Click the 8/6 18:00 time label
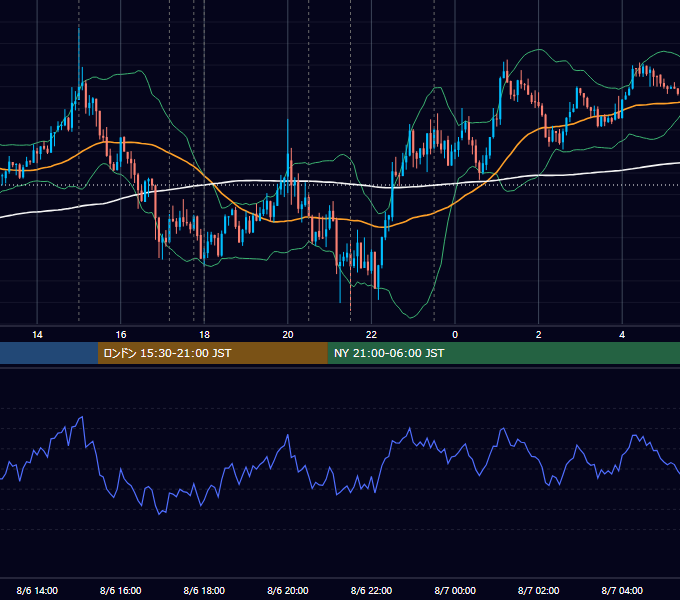The width and height of the screenshot is (680, 600). [x=204, y=590]
